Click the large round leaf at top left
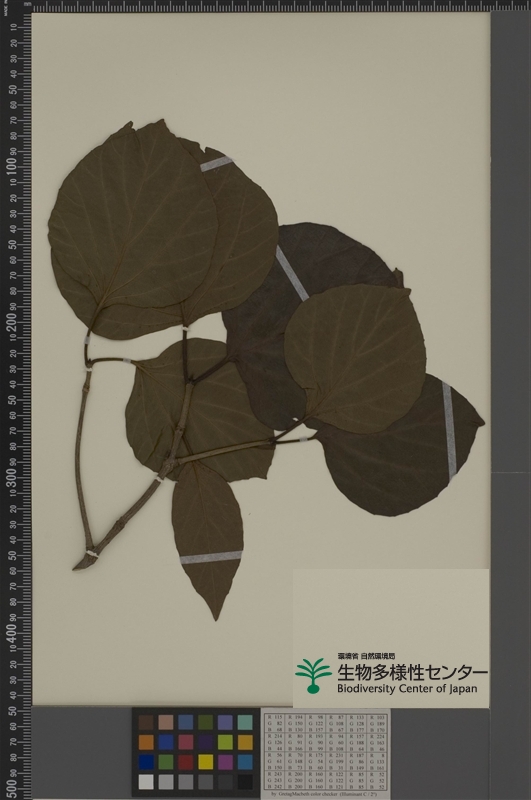This screenshot has width=531, height=800. coord(133,224)
